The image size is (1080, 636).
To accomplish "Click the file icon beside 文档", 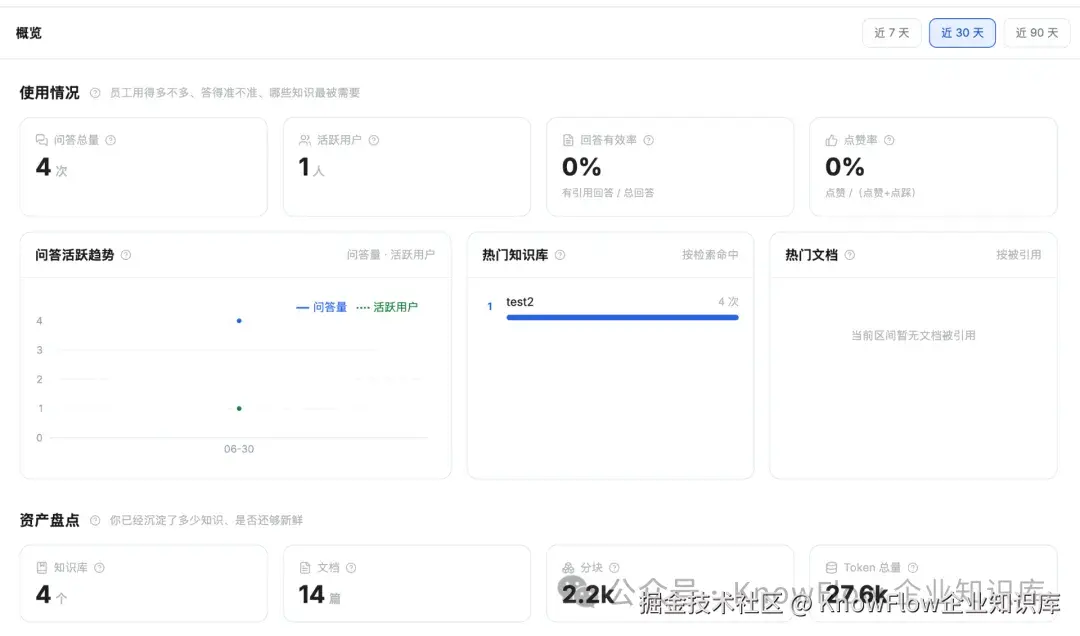I will (304, 568).
